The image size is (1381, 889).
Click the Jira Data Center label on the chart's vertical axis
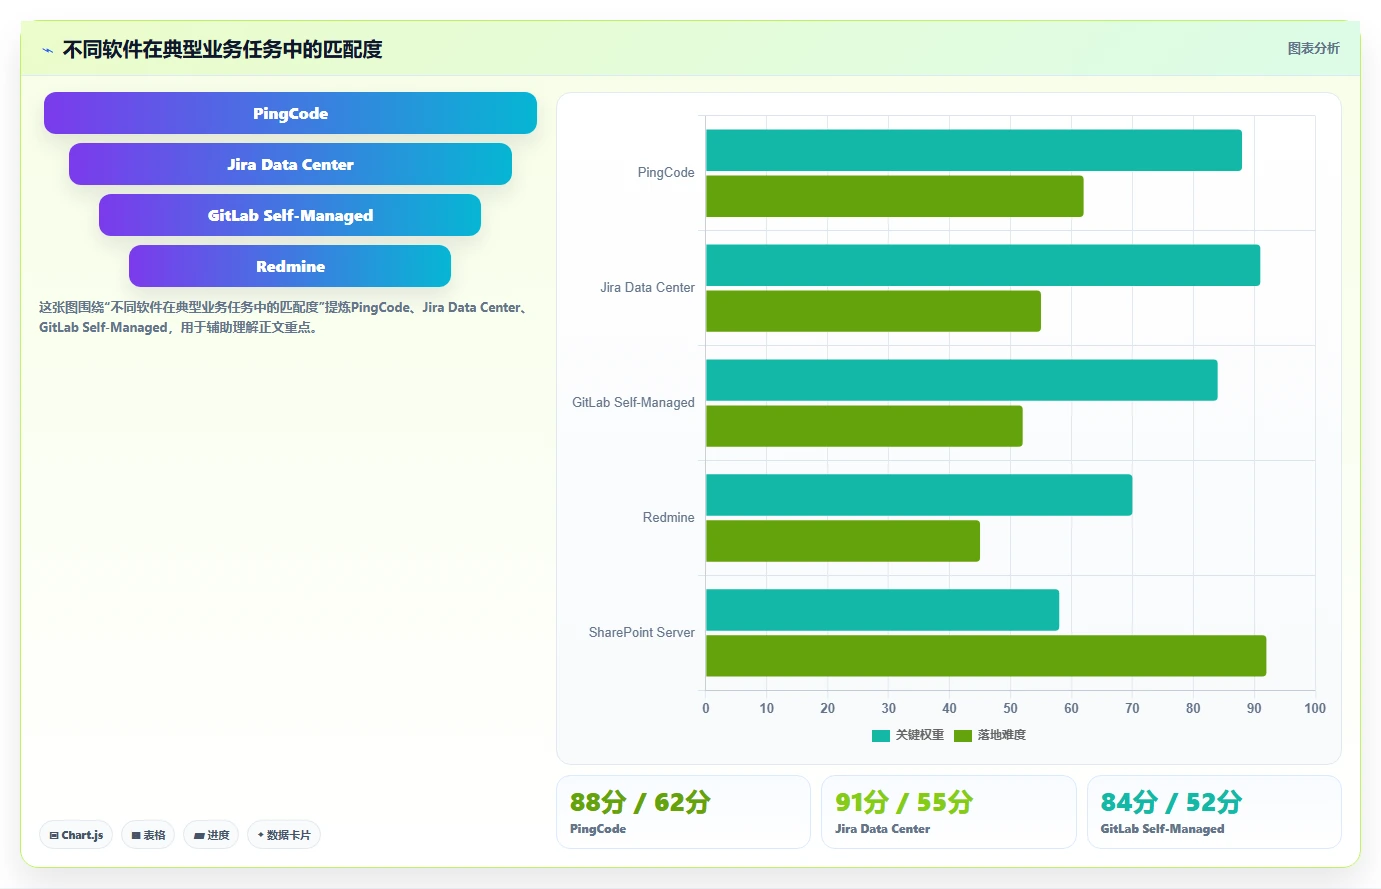point(647,288)
